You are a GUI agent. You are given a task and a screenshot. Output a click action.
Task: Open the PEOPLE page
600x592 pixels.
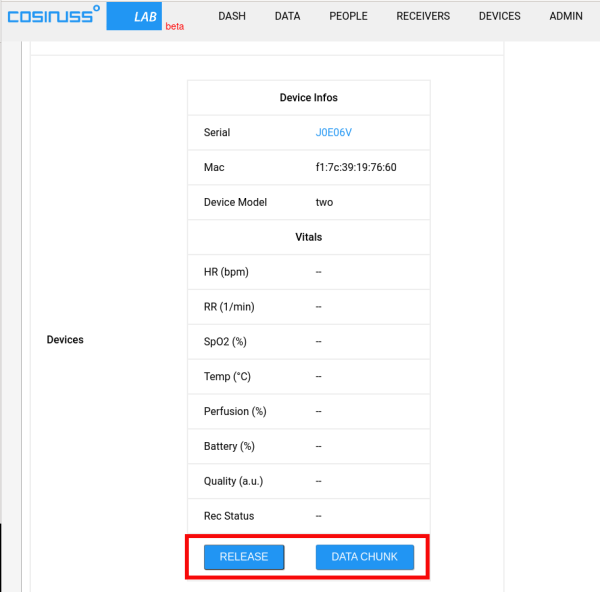348,16
